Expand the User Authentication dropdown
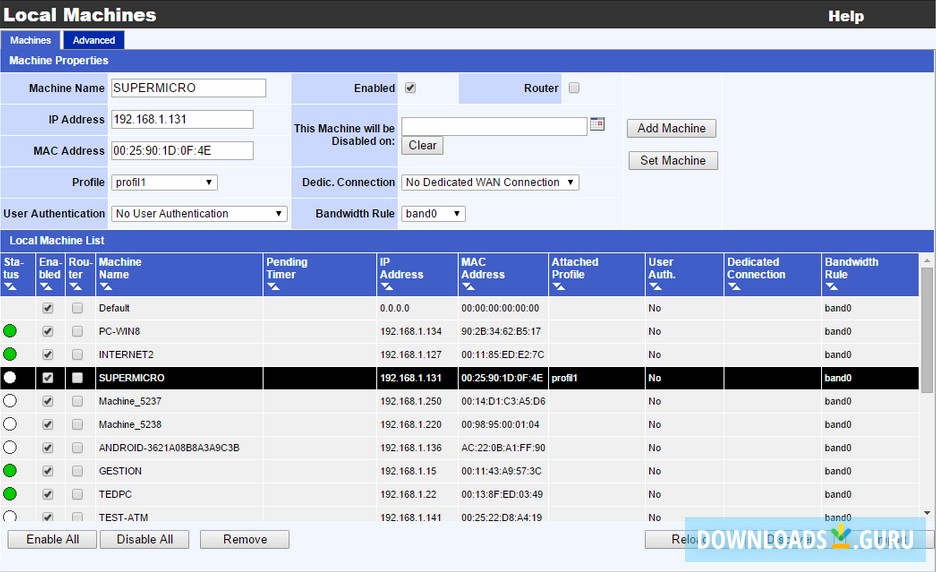This screenshot has height=572, width=936. pos(199,213)
